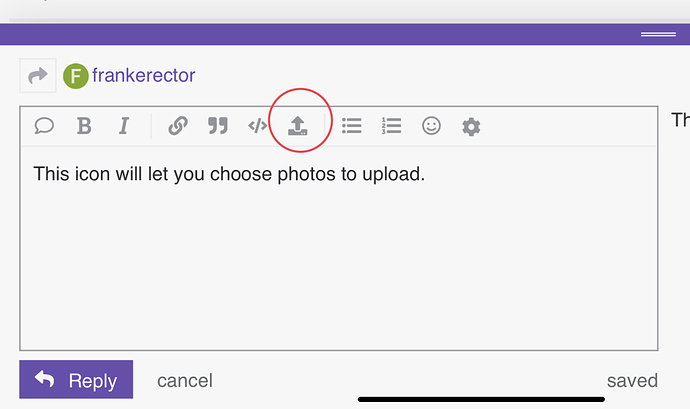Insert a hyperlink using the link icon

pyautogui.click(x=178, y=126)
